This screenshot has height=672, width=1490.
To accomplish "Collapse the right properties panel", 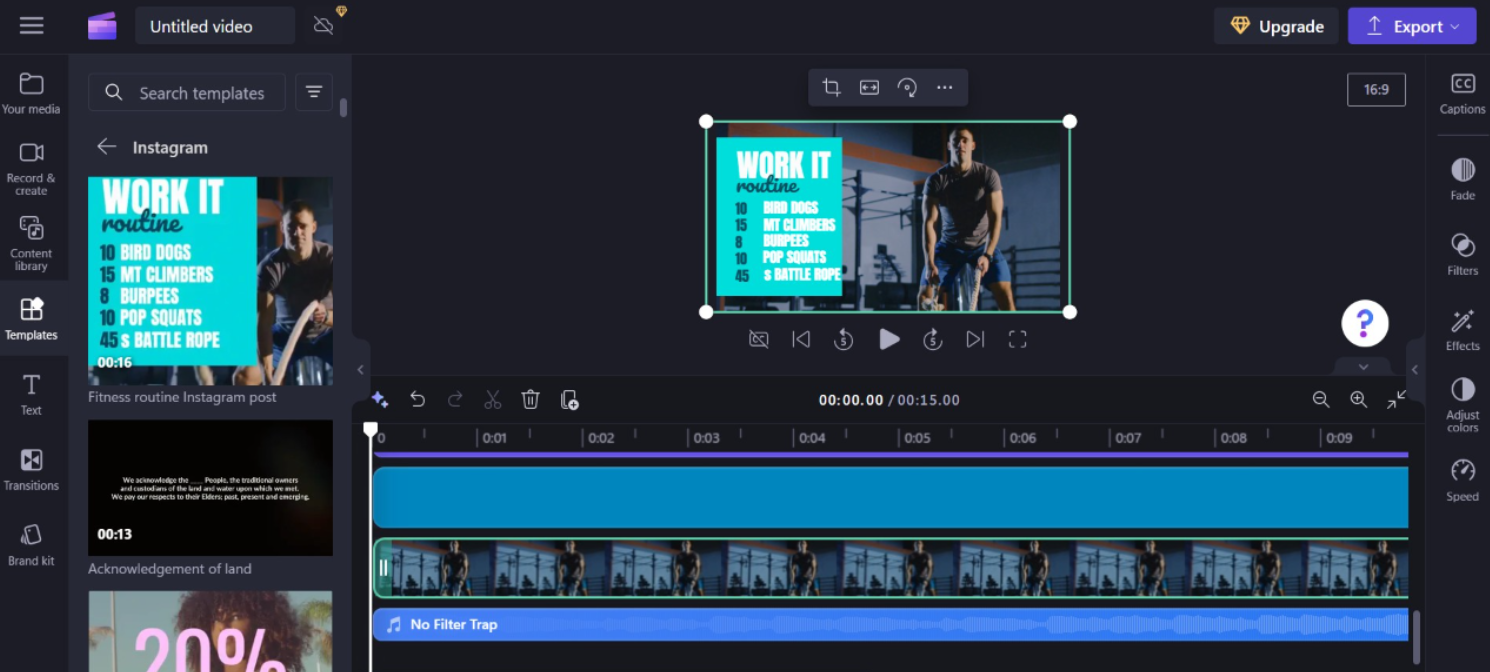I will click(1414, 370).
